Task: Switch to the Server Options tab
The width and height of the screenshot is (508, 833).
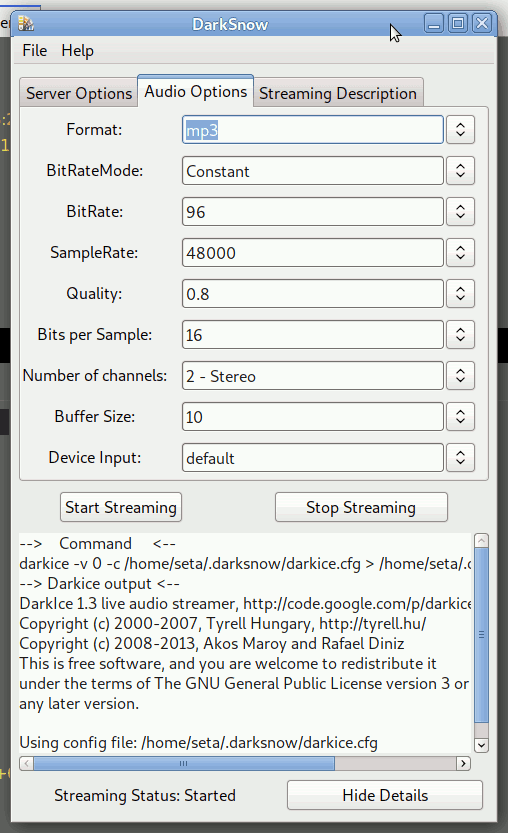Action: [x=79, y=93]
